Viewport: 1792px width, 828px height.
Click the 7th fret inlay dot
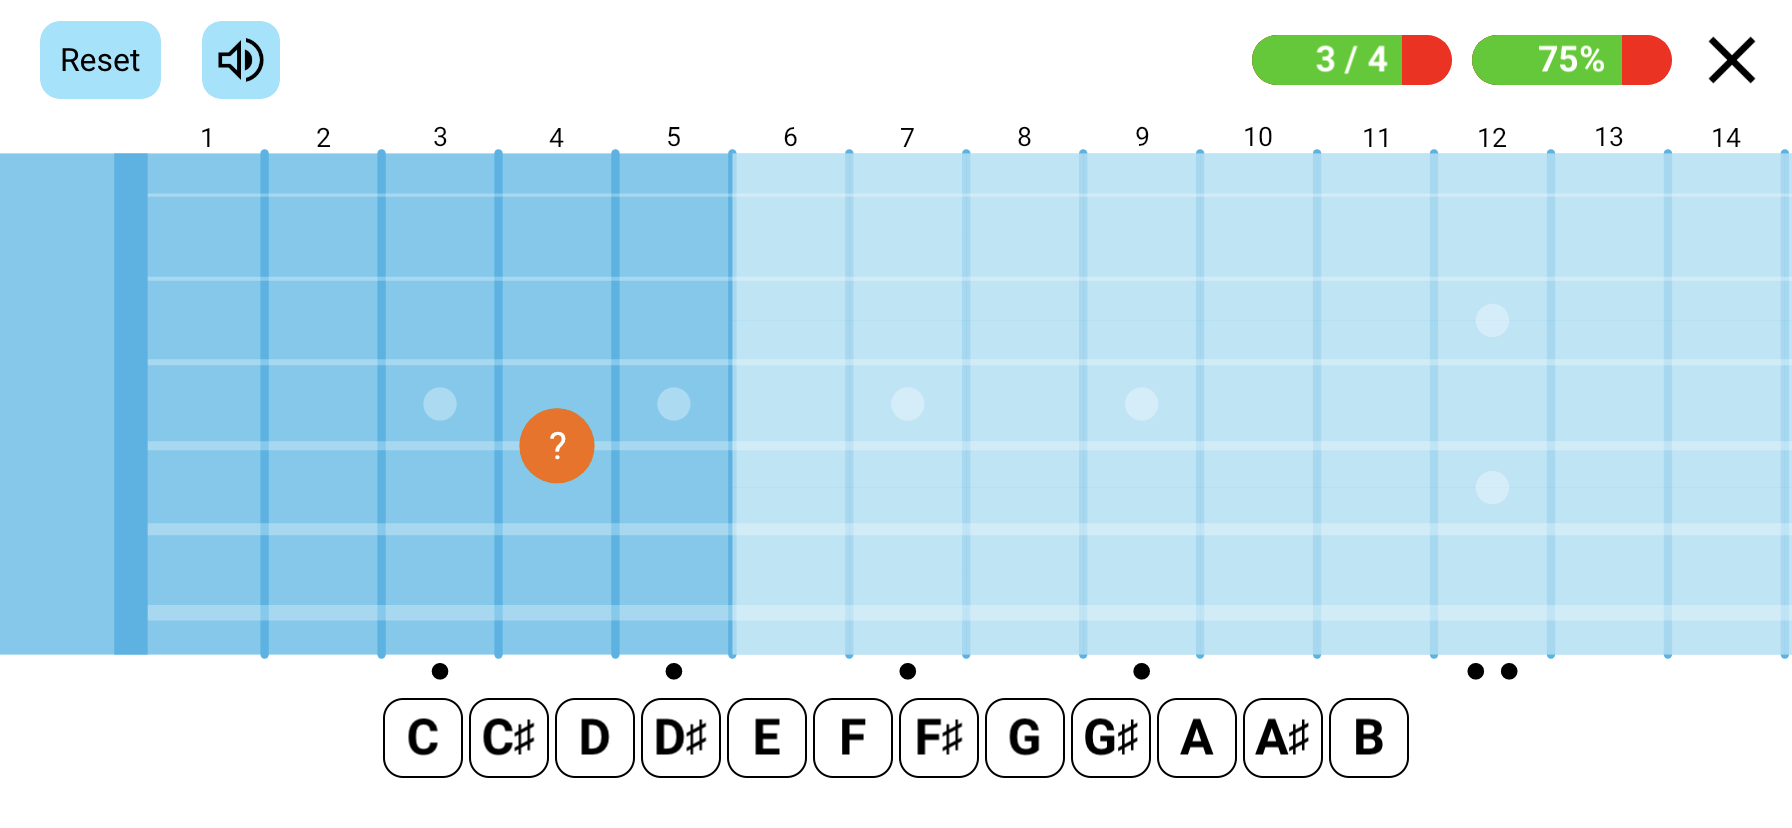coord(907,404)
